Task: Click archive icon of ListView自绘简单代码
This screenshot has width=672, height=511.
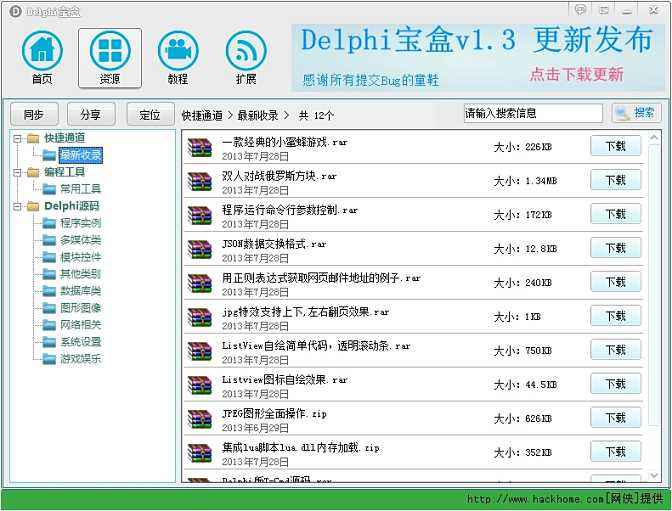Action: pos(200,351)
